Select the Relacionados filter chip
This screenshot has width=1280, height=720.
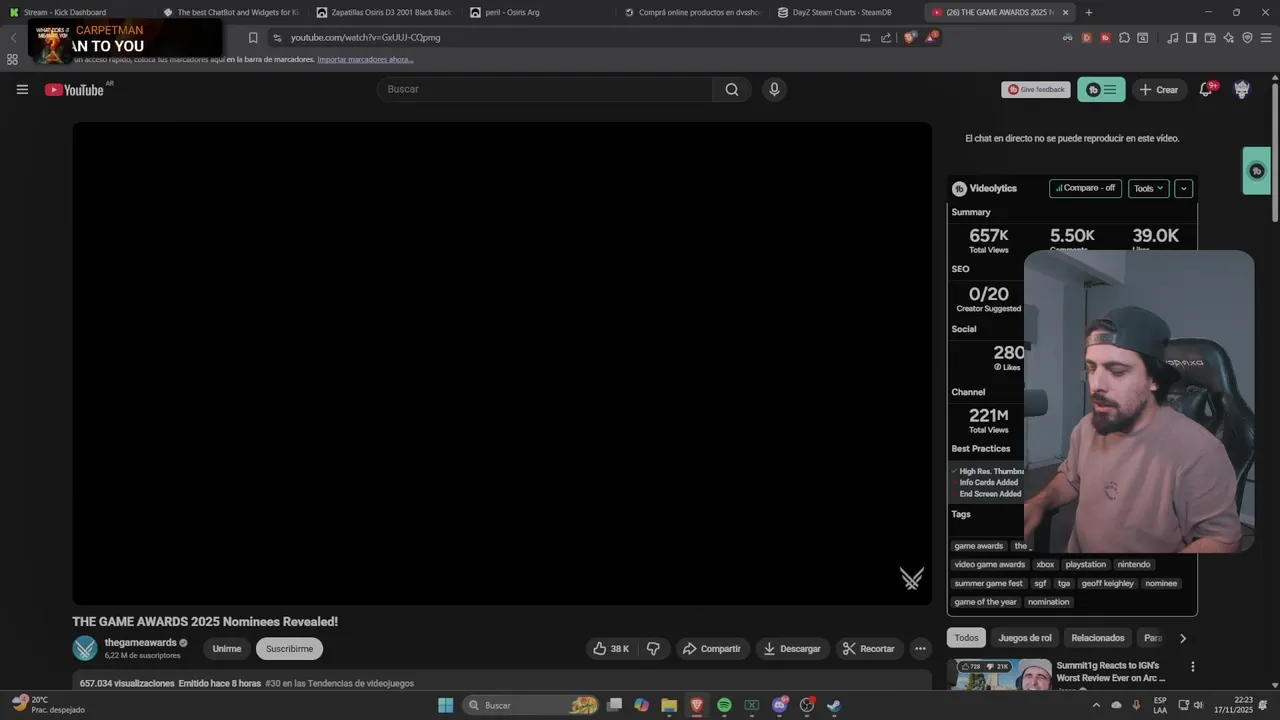tap(1098, 638)
